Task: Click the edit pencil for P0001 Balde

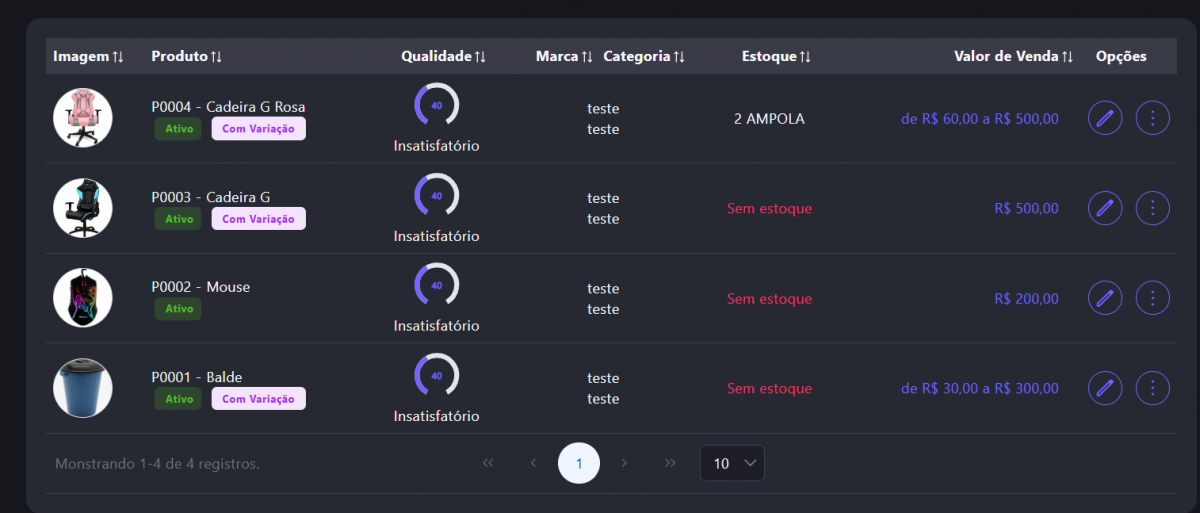Action: 1105,388
